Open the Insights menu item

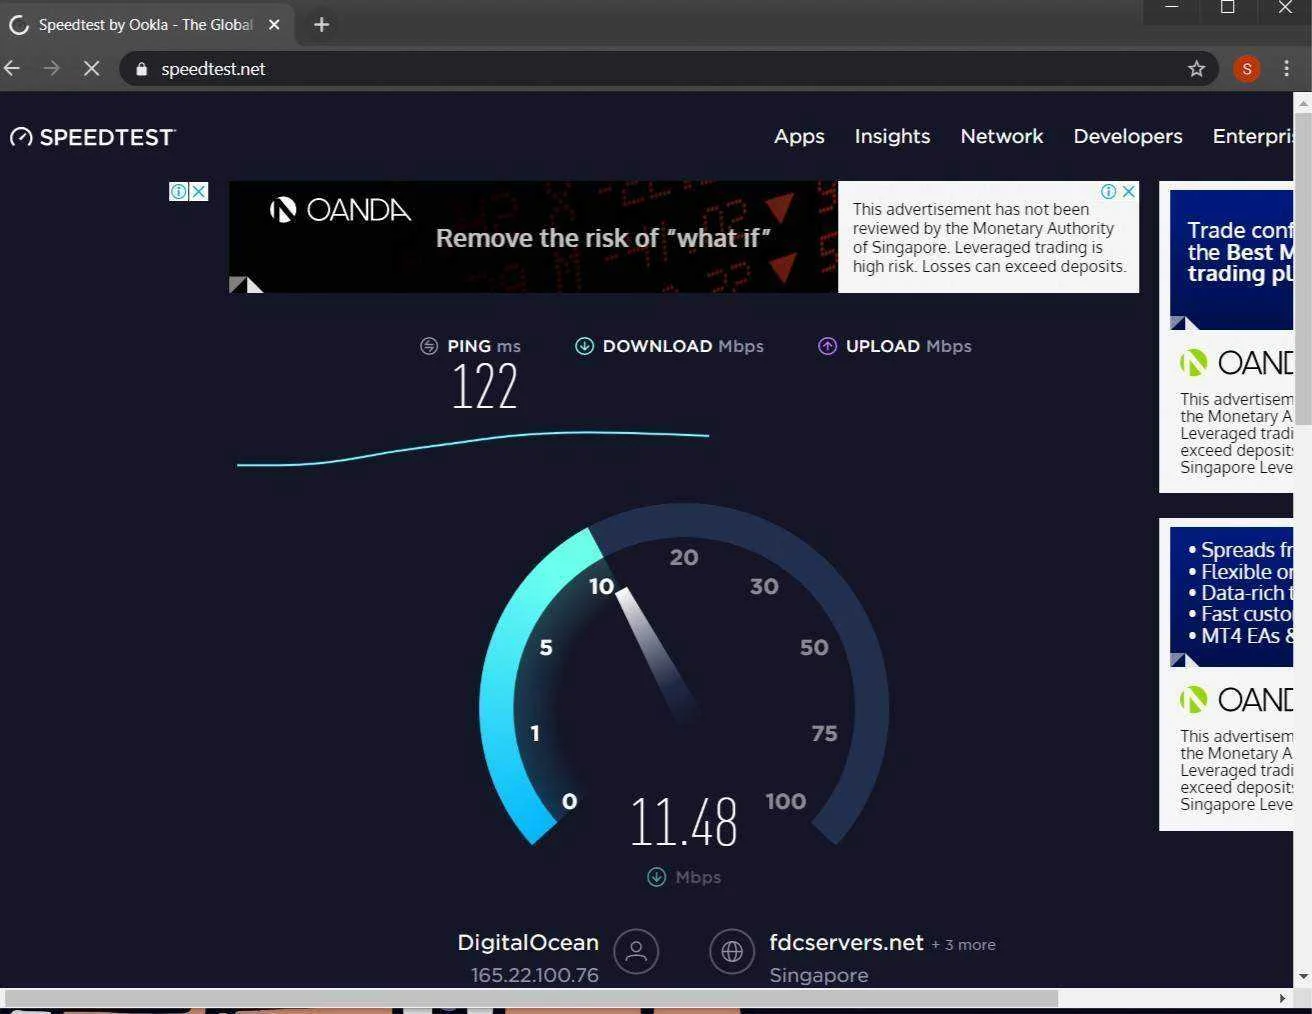(892, 136)
